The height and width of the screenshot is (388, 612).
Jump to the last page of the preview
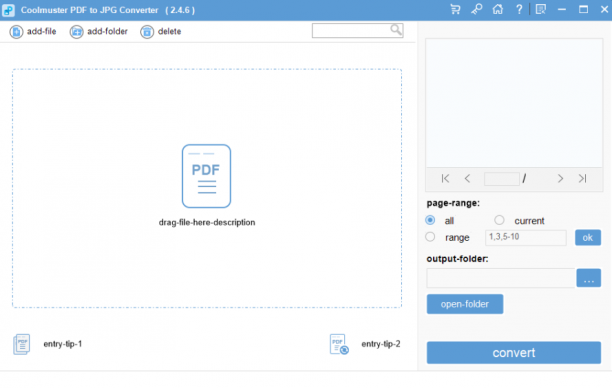582,178
